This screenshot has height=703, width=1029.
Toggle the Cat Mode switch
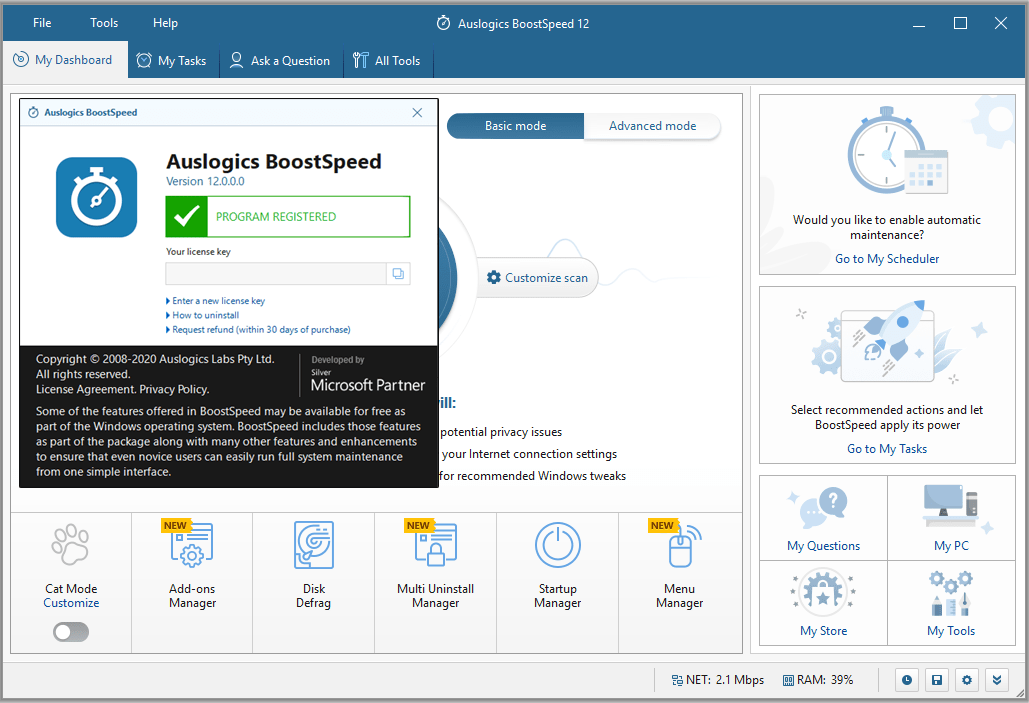coord(71,632)
